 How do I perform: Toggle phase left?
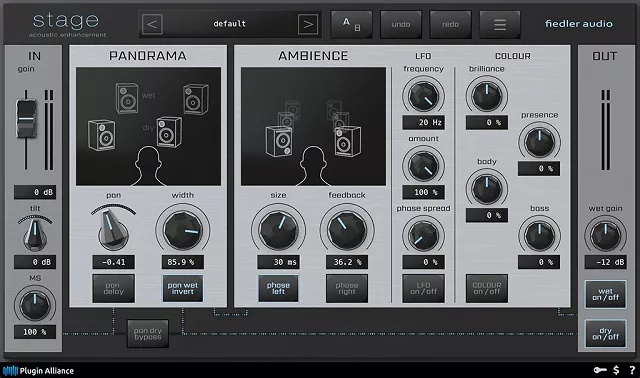pos(278,288)
